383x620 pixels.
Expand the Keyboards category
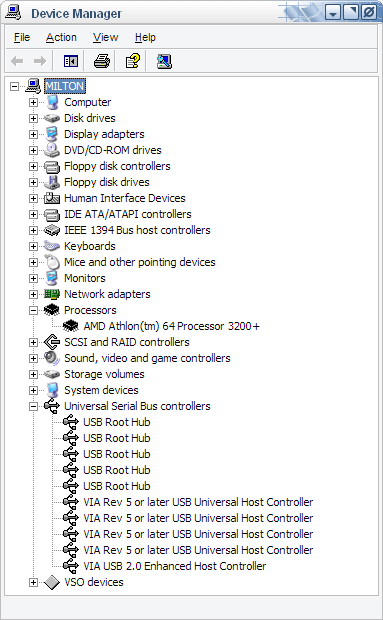[x=34, y=246]
